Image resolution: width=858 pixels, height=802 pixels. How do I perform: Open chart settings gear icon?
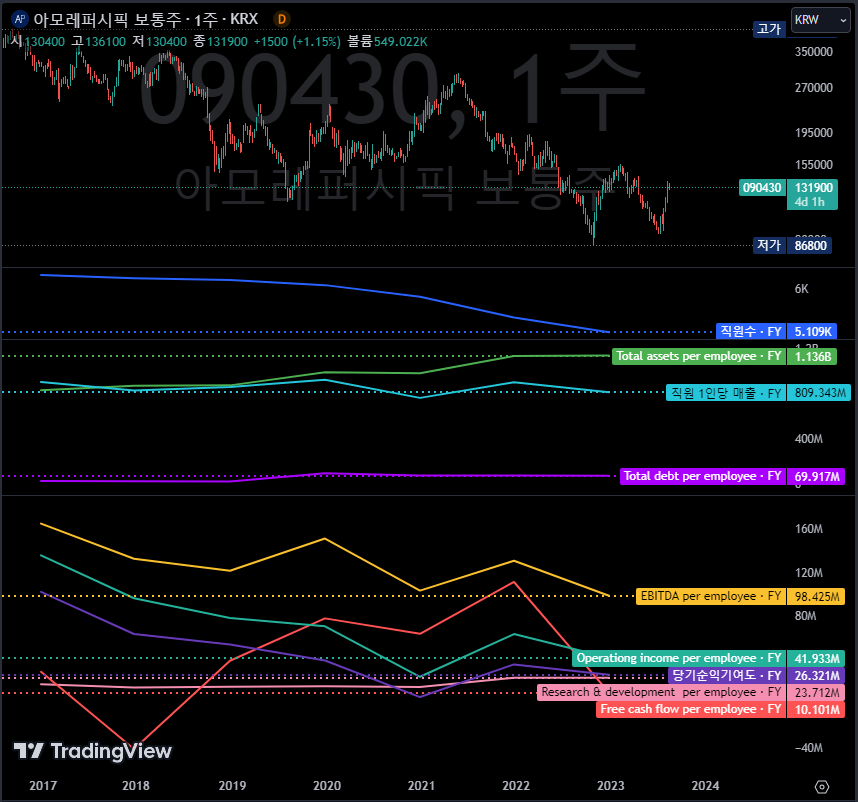coord(821,787)
